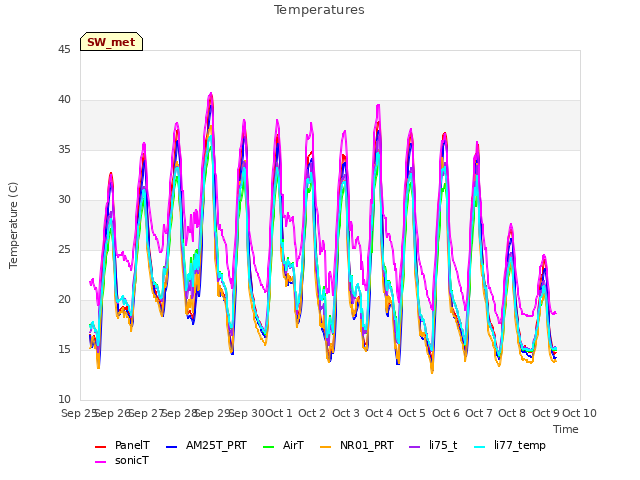Click the 35 y-axis tick label

[x=64, y=150]
